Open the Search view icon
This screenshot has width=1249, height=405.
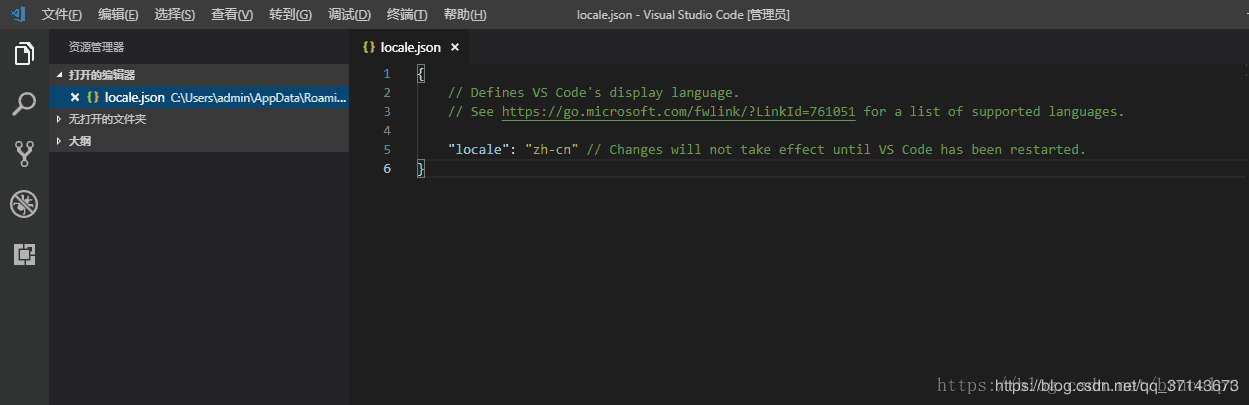[x=24, y=104]
